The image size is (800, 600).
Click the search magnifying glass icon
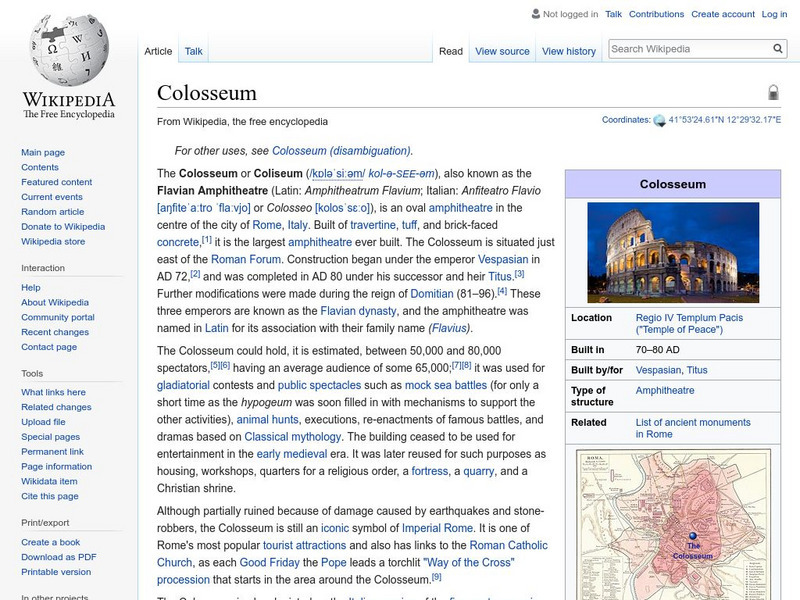pos(777,47)
